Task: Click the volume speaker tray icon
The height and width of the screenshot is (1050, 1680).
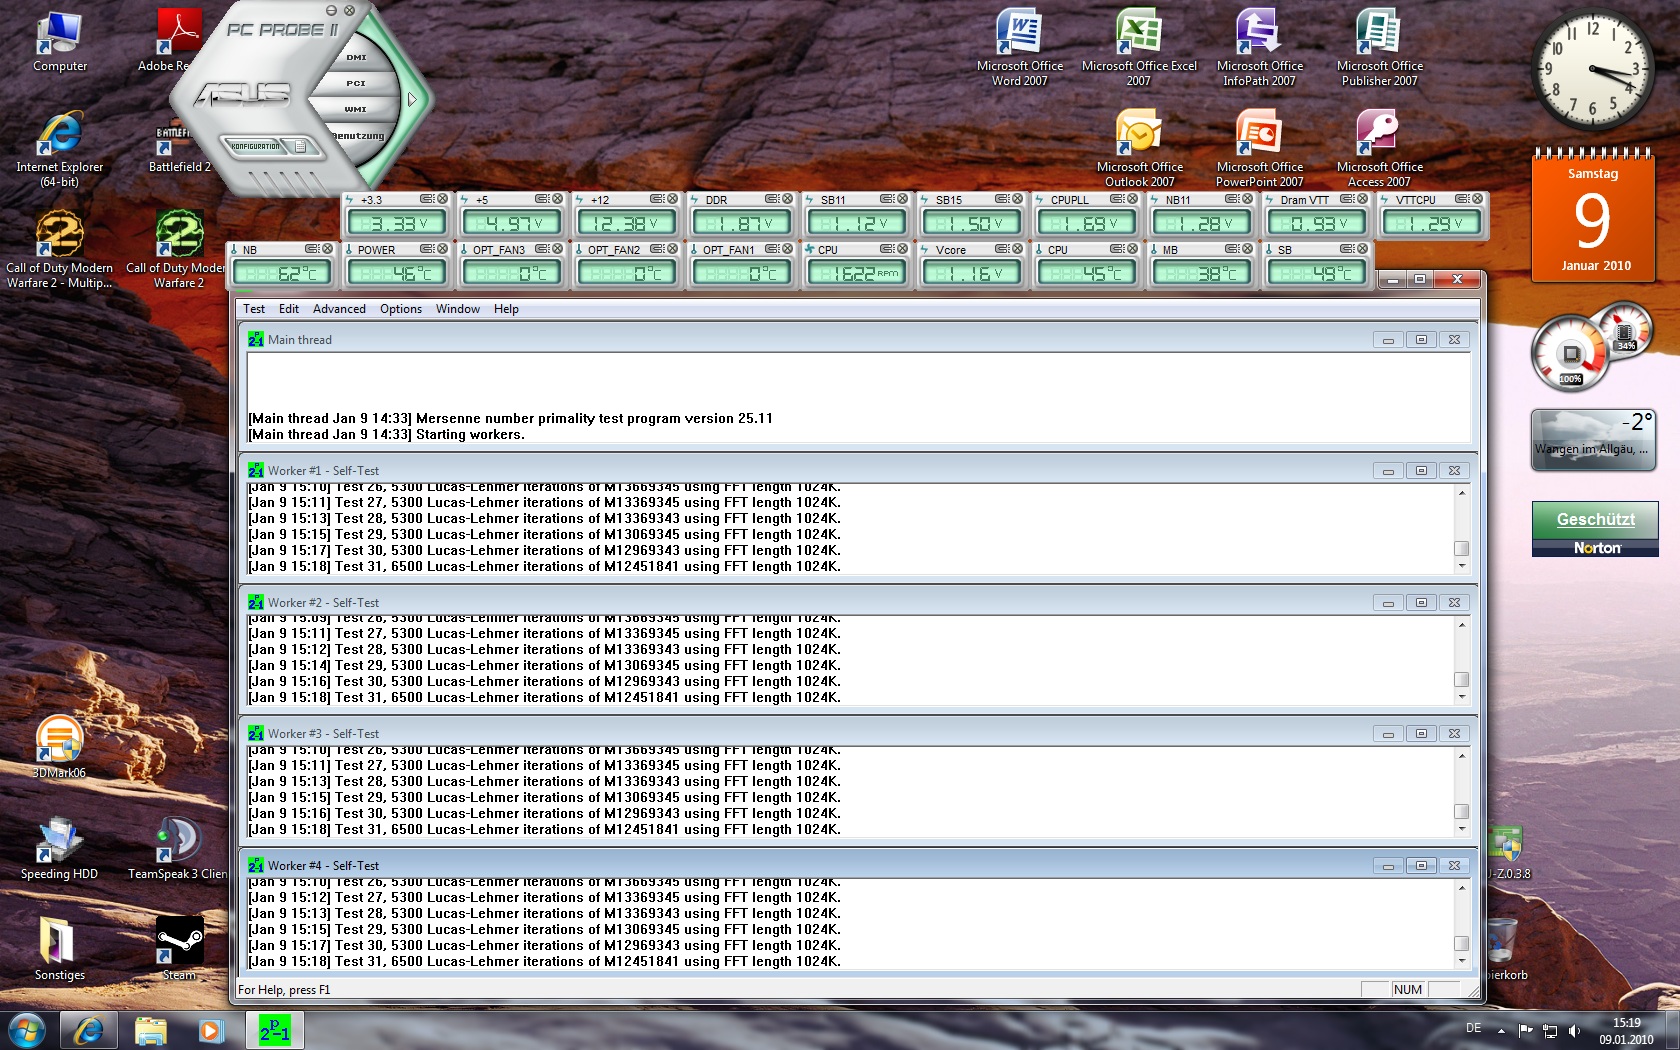Action: coord(1574,1030)
